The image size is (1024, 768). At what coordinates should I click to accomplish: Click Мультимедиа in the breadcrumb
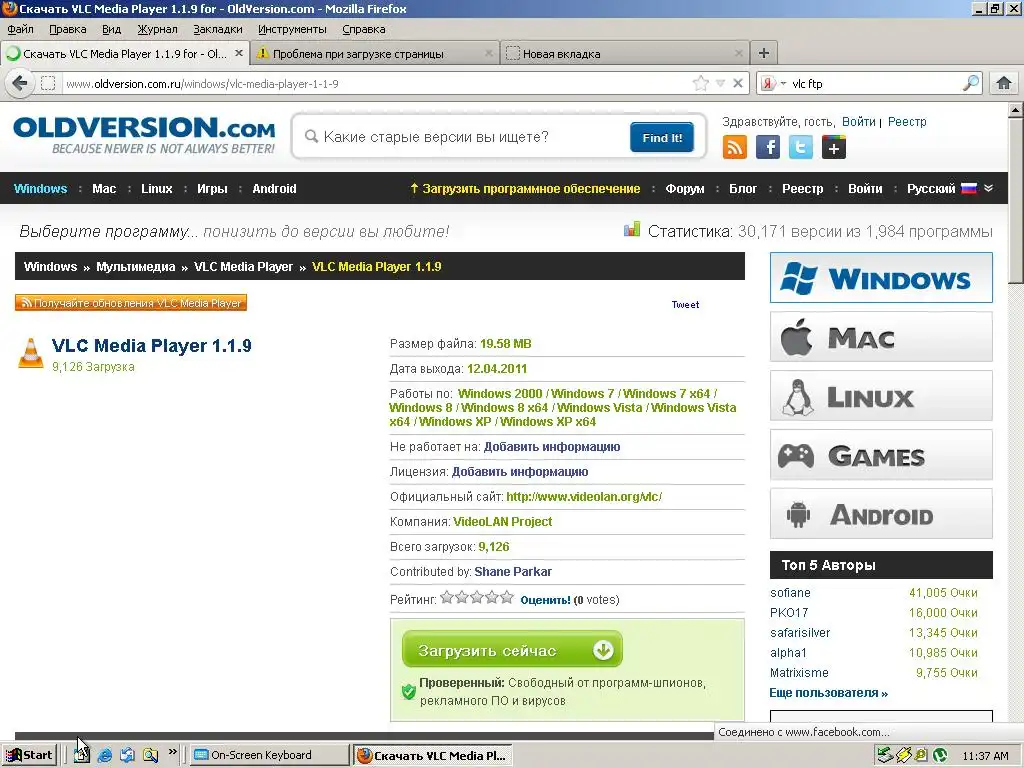click(135, 266)
